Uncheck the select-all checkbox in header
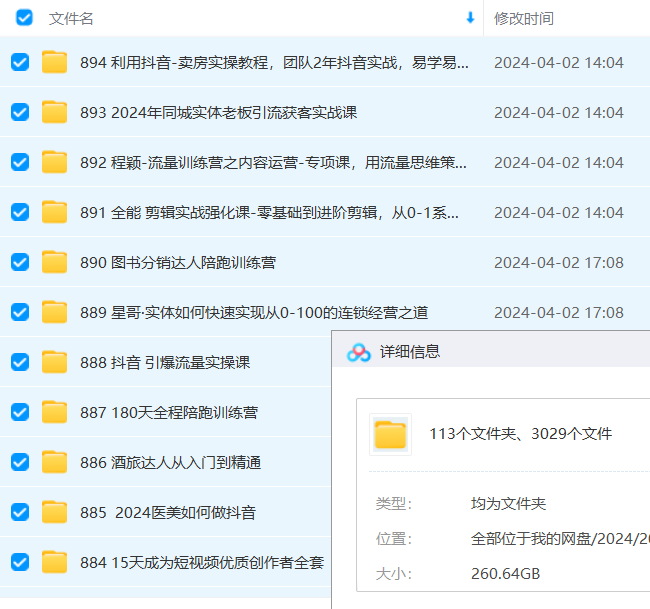This screenshot has width=650, height=609. (24, 18)
